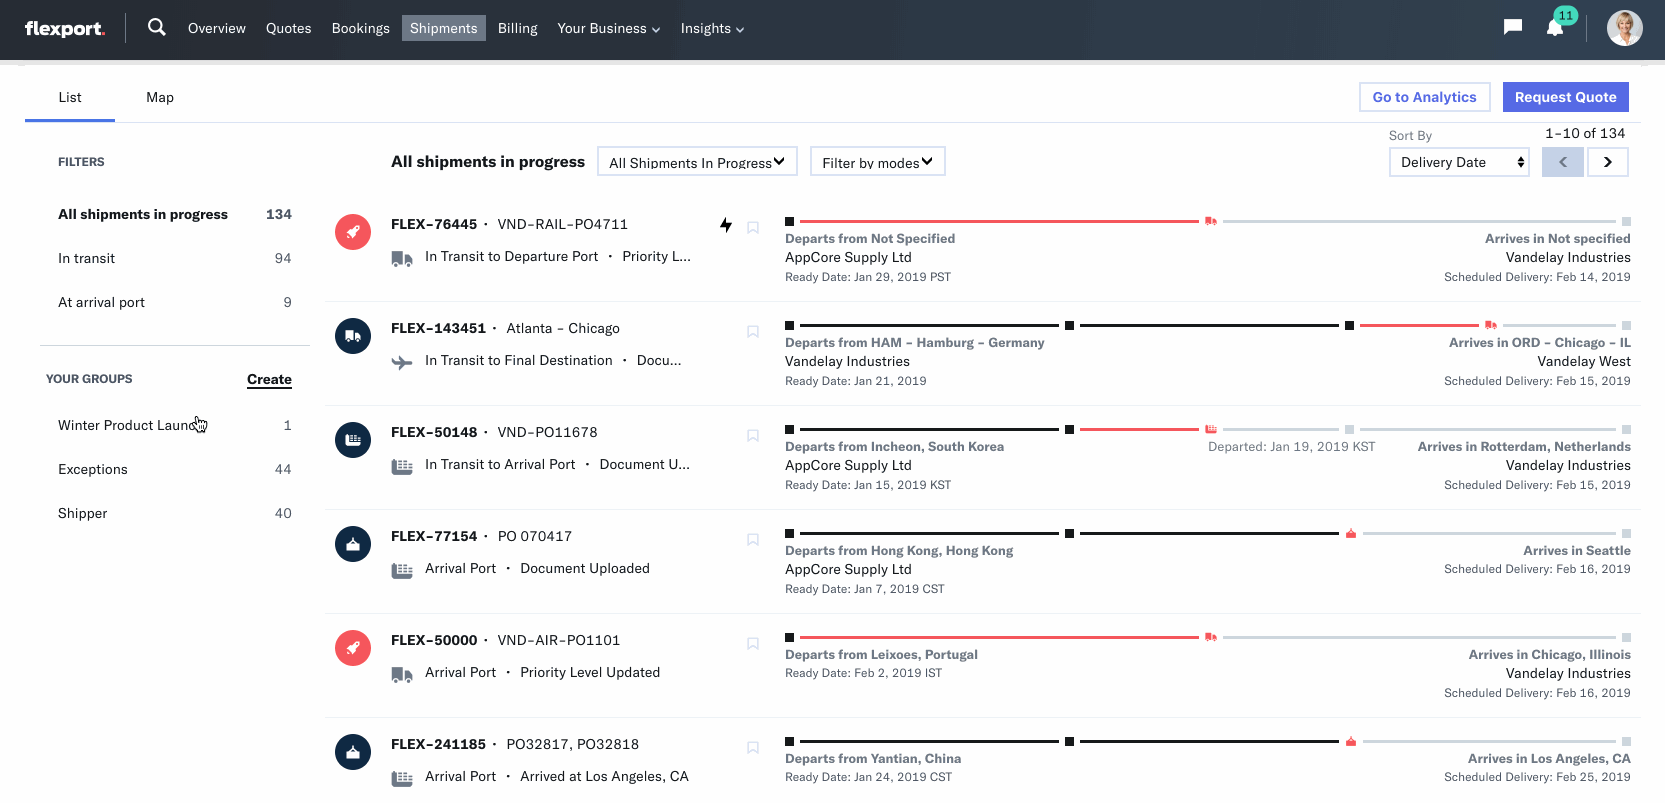Click the search magnifier icon
This screenshot has height=803, width=1665.
pyautogui.click(x=156, y=28)
